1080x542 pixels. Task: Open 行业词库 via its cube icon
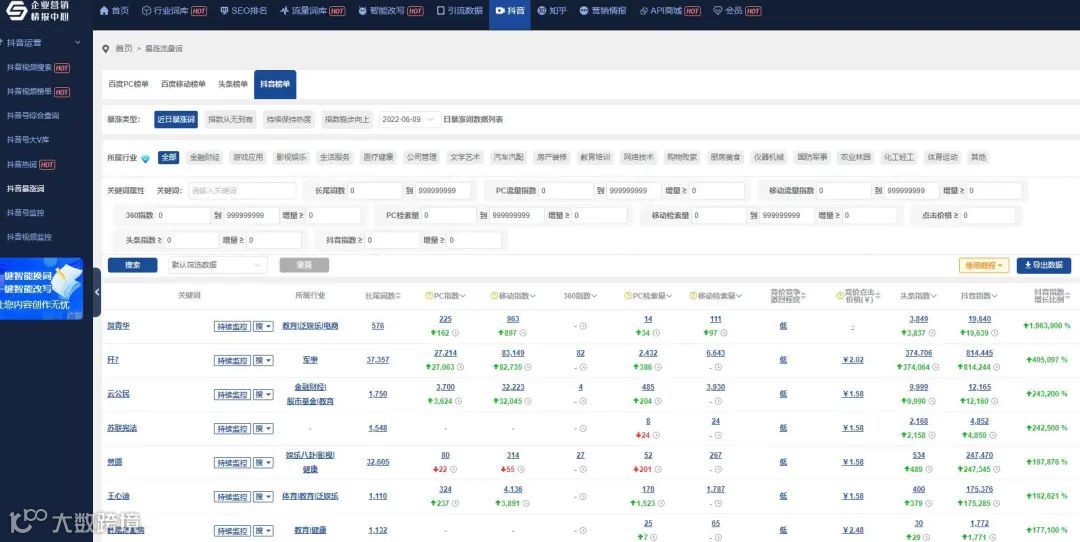coord(146,11)
